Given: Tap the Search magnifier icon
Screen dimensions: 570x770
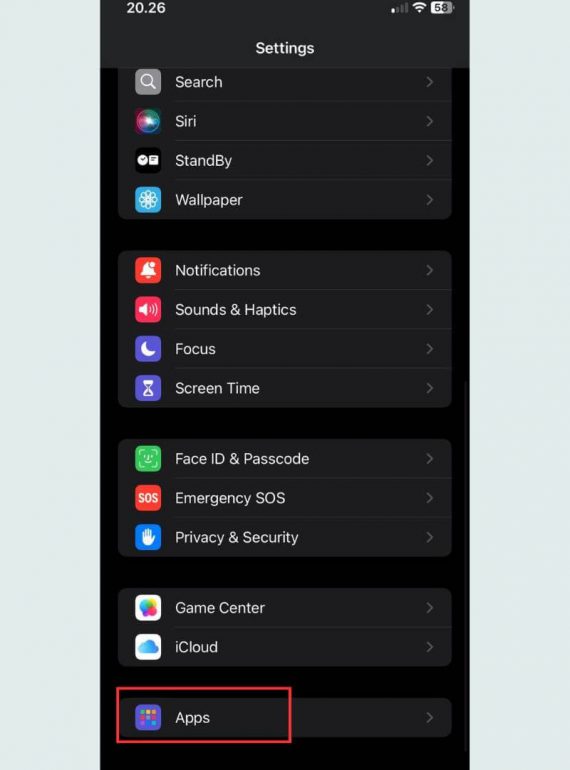Looking at the screenshot, I should [x=148, y=82].
